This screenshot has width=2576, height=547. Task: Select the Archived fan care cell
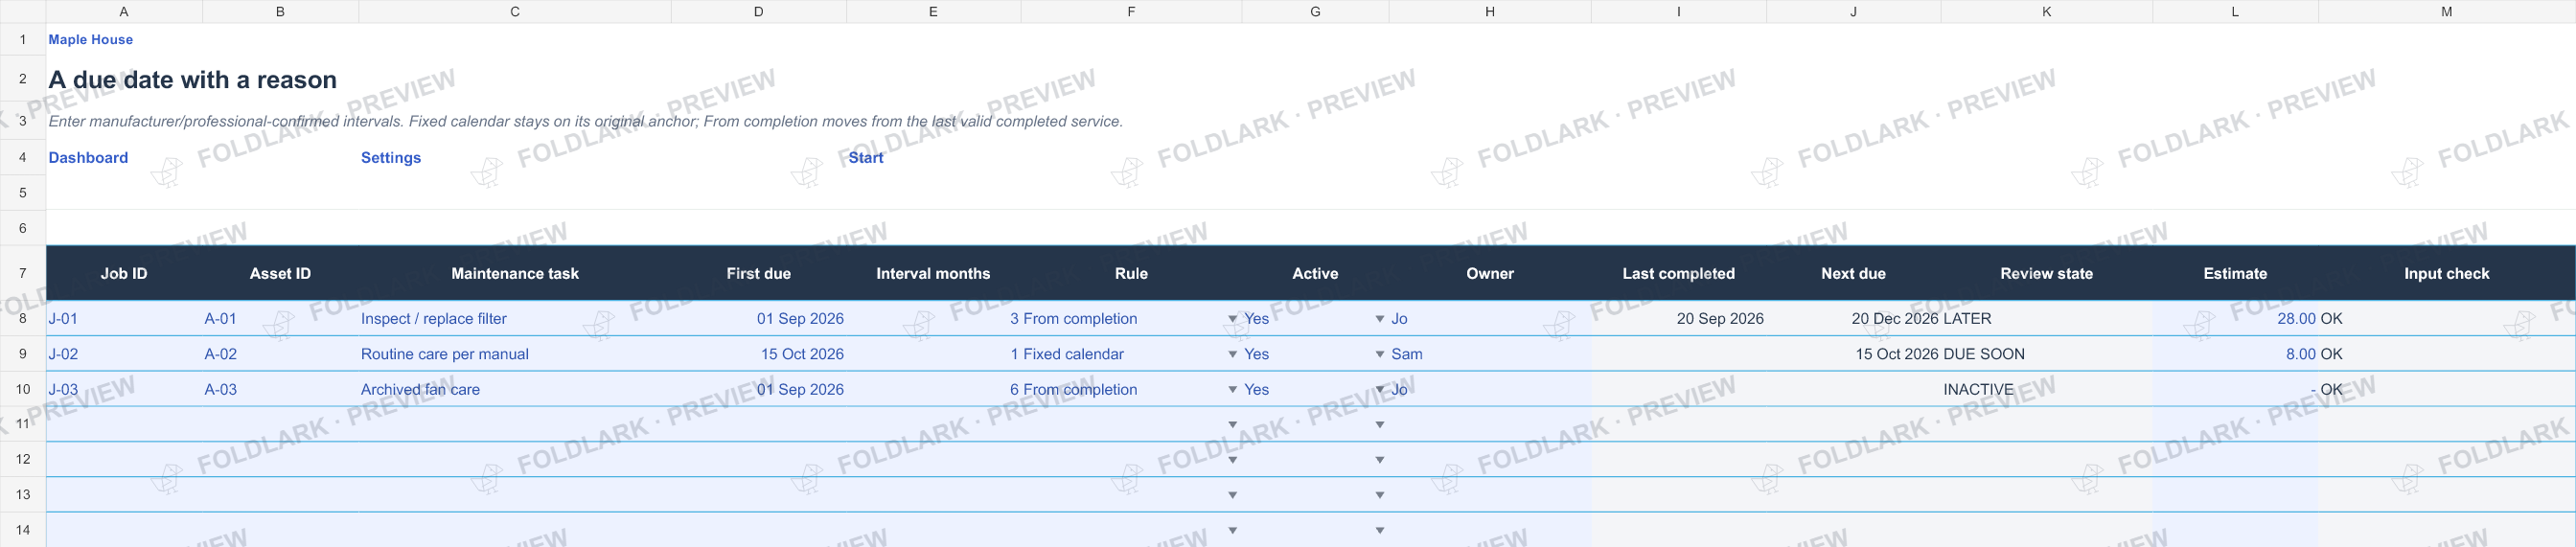click(515, 389)
